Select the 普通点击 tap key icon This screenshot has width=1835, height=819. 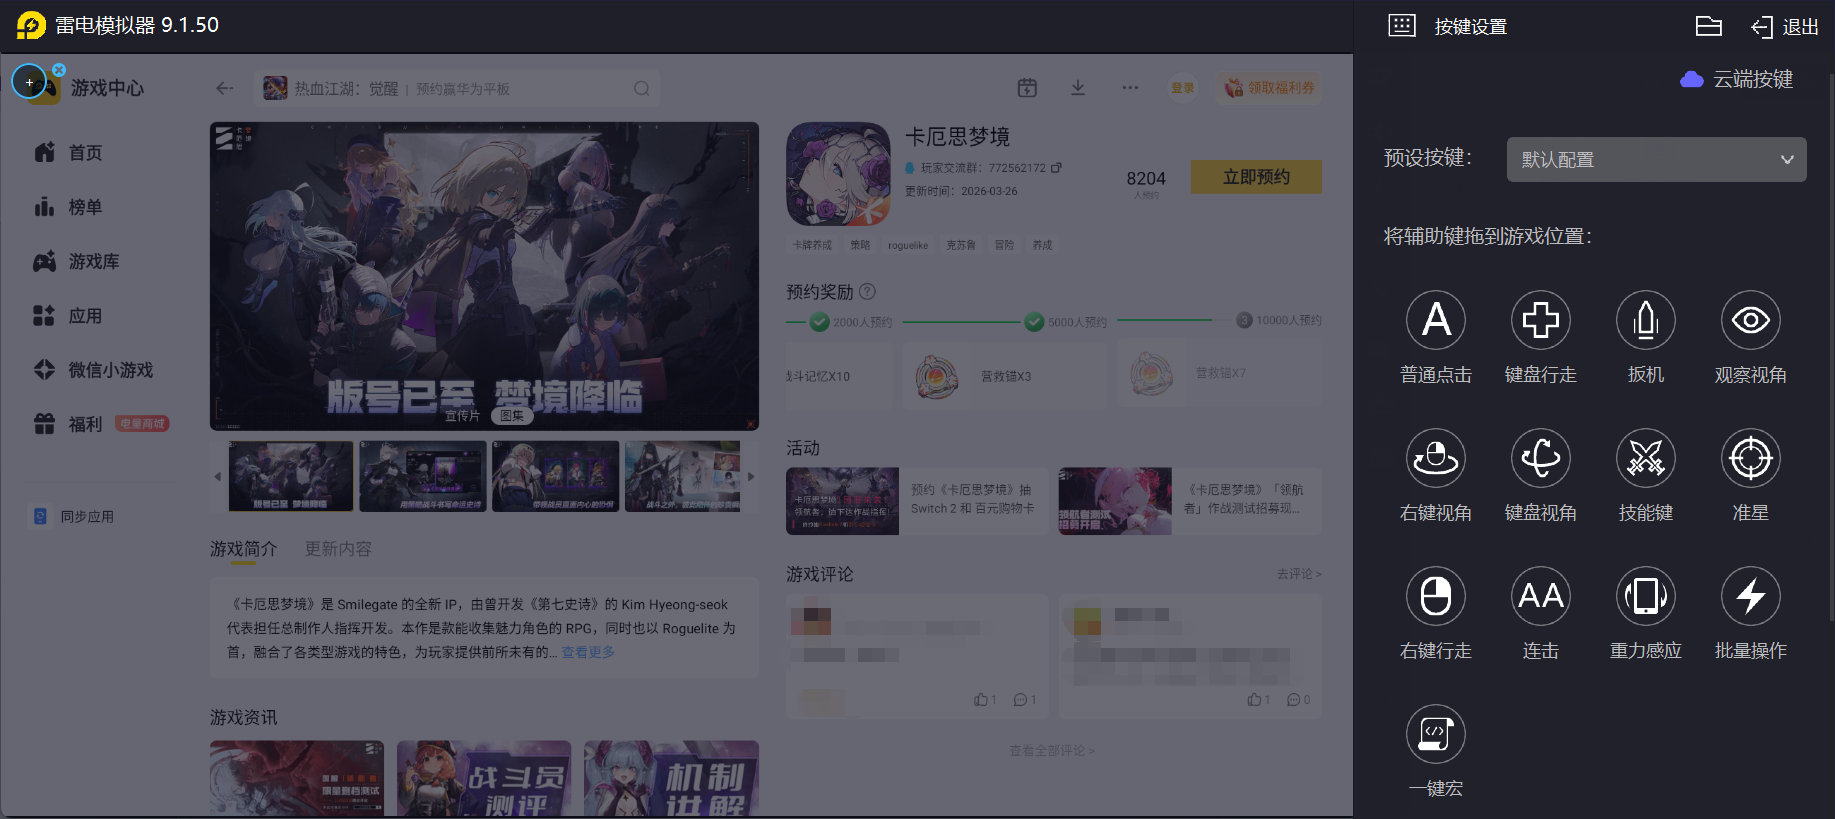coord(1436,320)
